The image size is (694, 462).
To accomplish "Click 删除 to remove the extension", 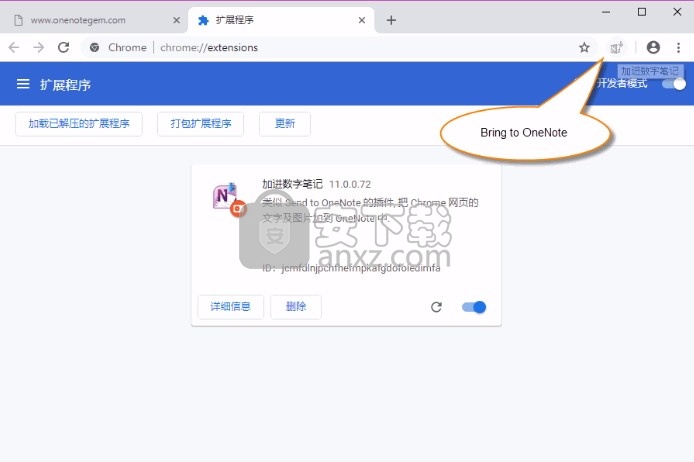I will click(x=296, y=307).
